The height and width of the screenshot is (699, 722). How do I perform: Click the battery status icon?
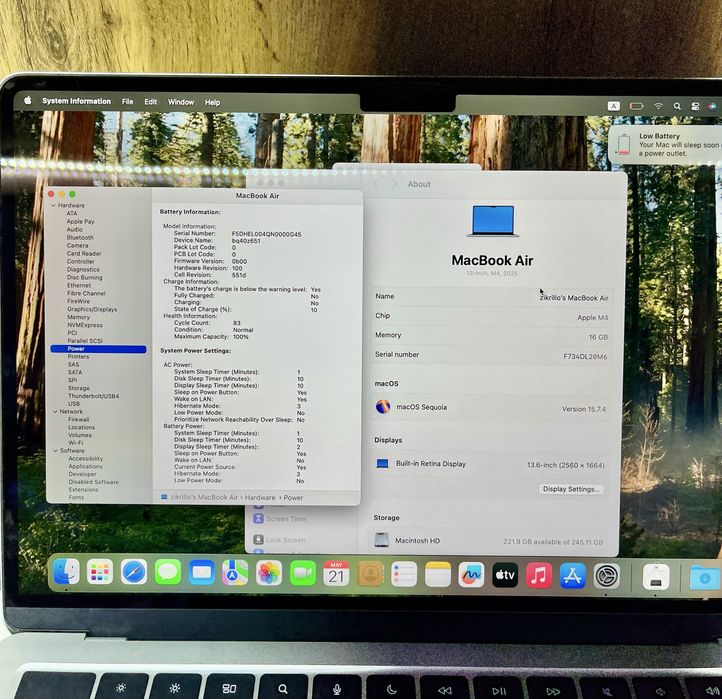[636, 106]
